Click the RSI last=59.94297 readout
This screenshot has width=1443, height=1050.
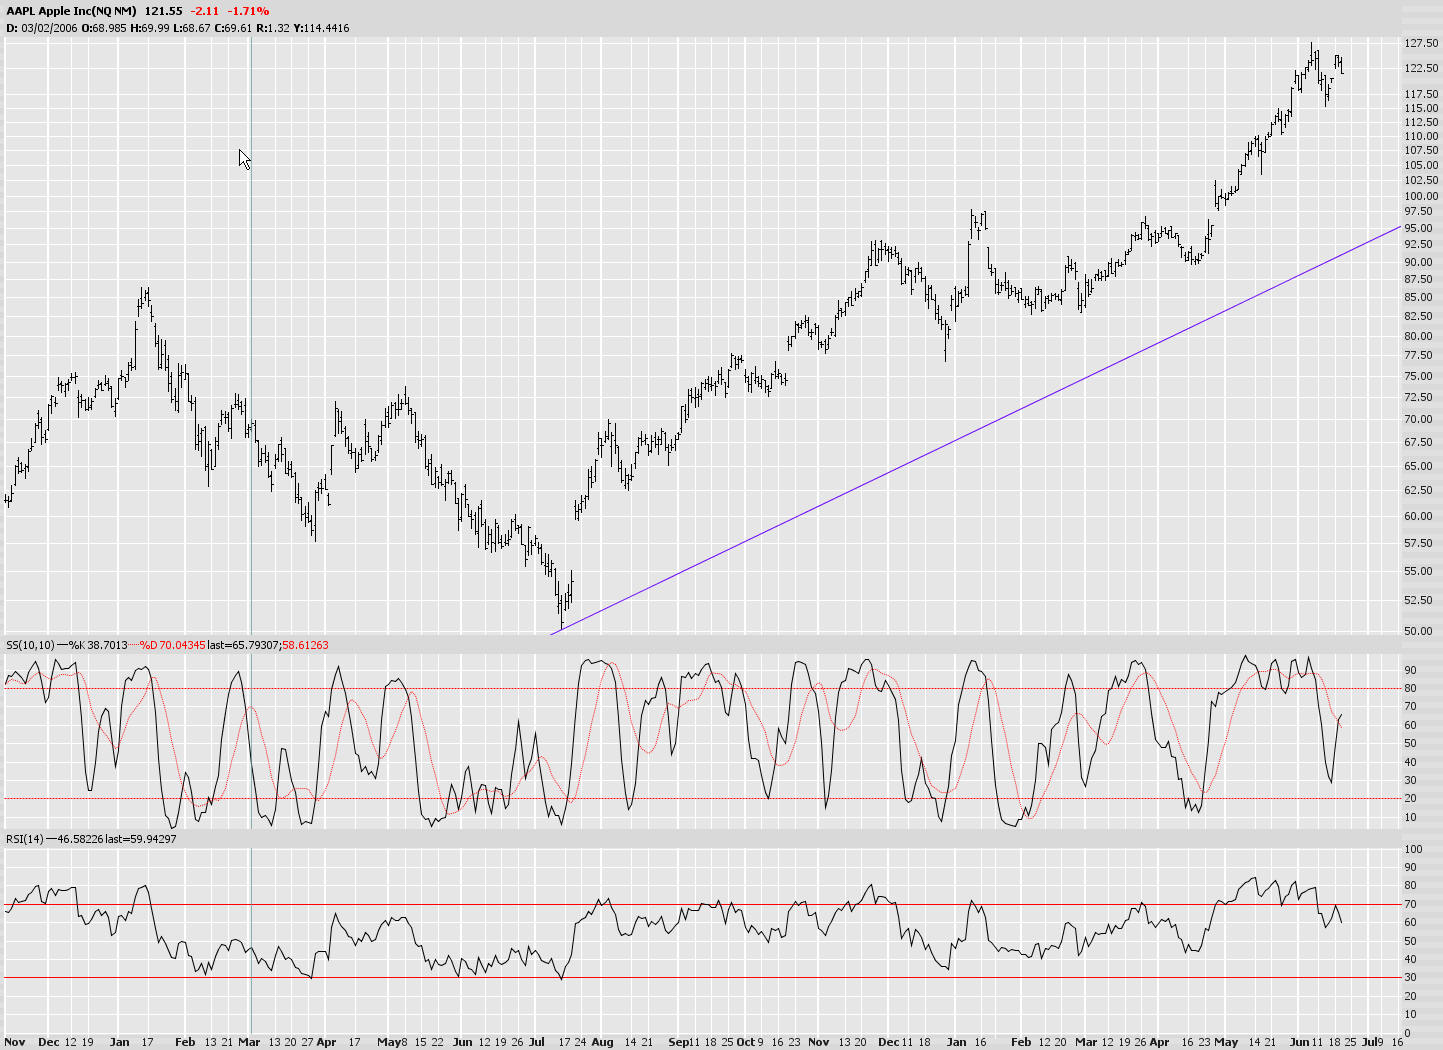coord(140,839)
